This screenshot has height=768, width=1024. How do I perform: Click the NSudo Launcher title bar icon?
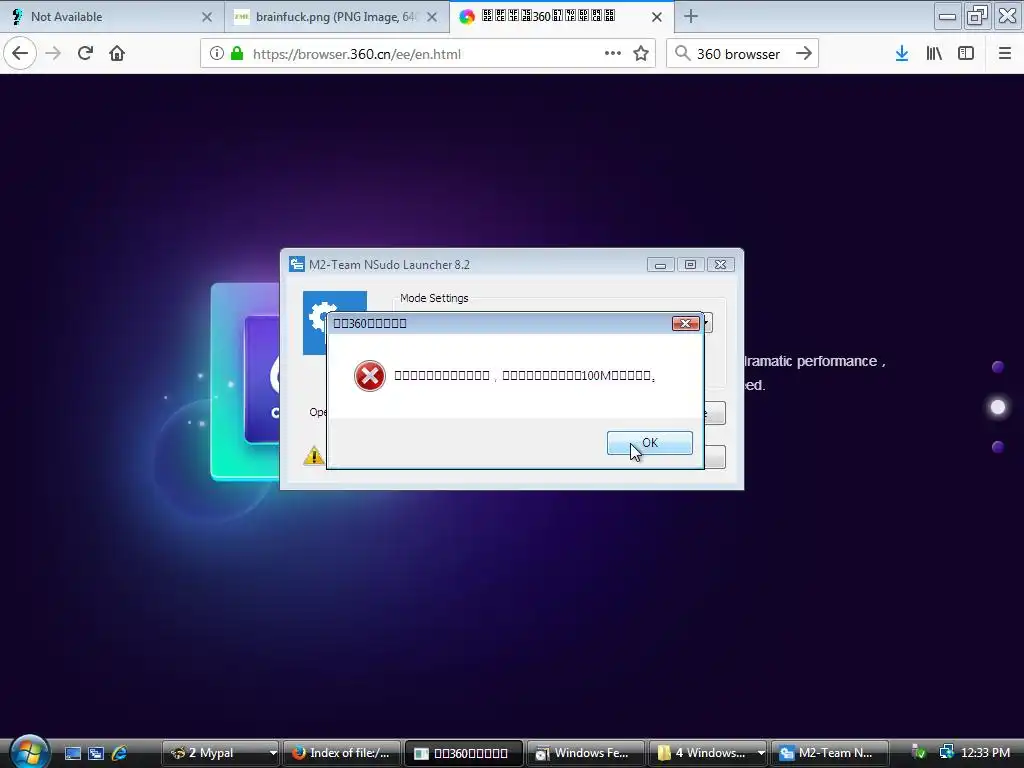(x=297, y=264)
